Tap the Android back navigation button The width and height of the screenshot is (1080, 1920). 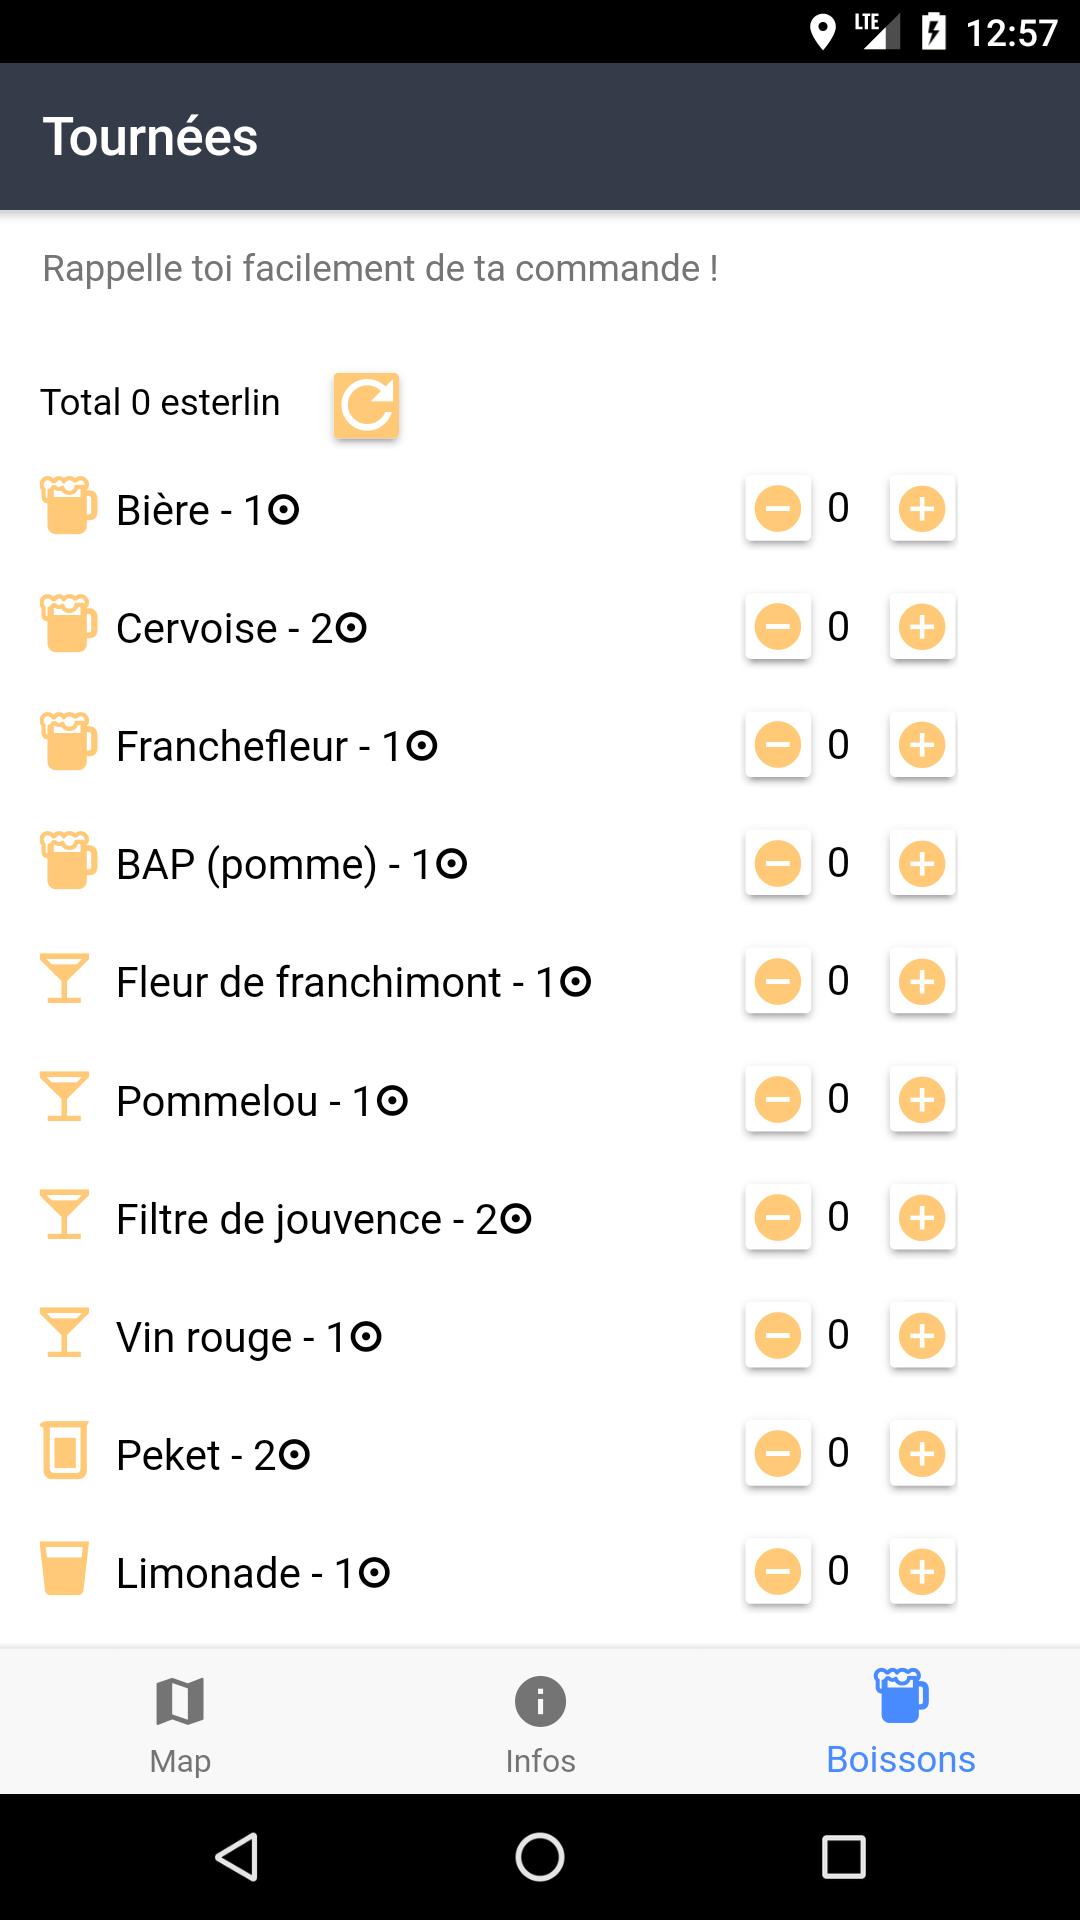point(238,1857)
